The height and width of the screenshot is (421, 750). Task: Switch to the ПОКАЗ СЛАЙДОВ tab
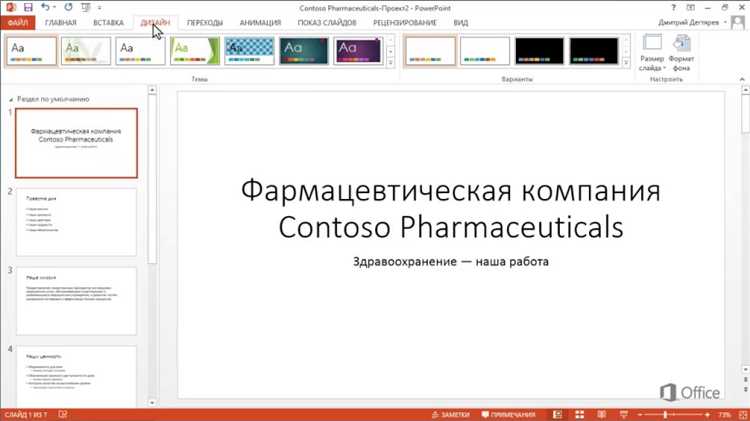coord(327,22)
